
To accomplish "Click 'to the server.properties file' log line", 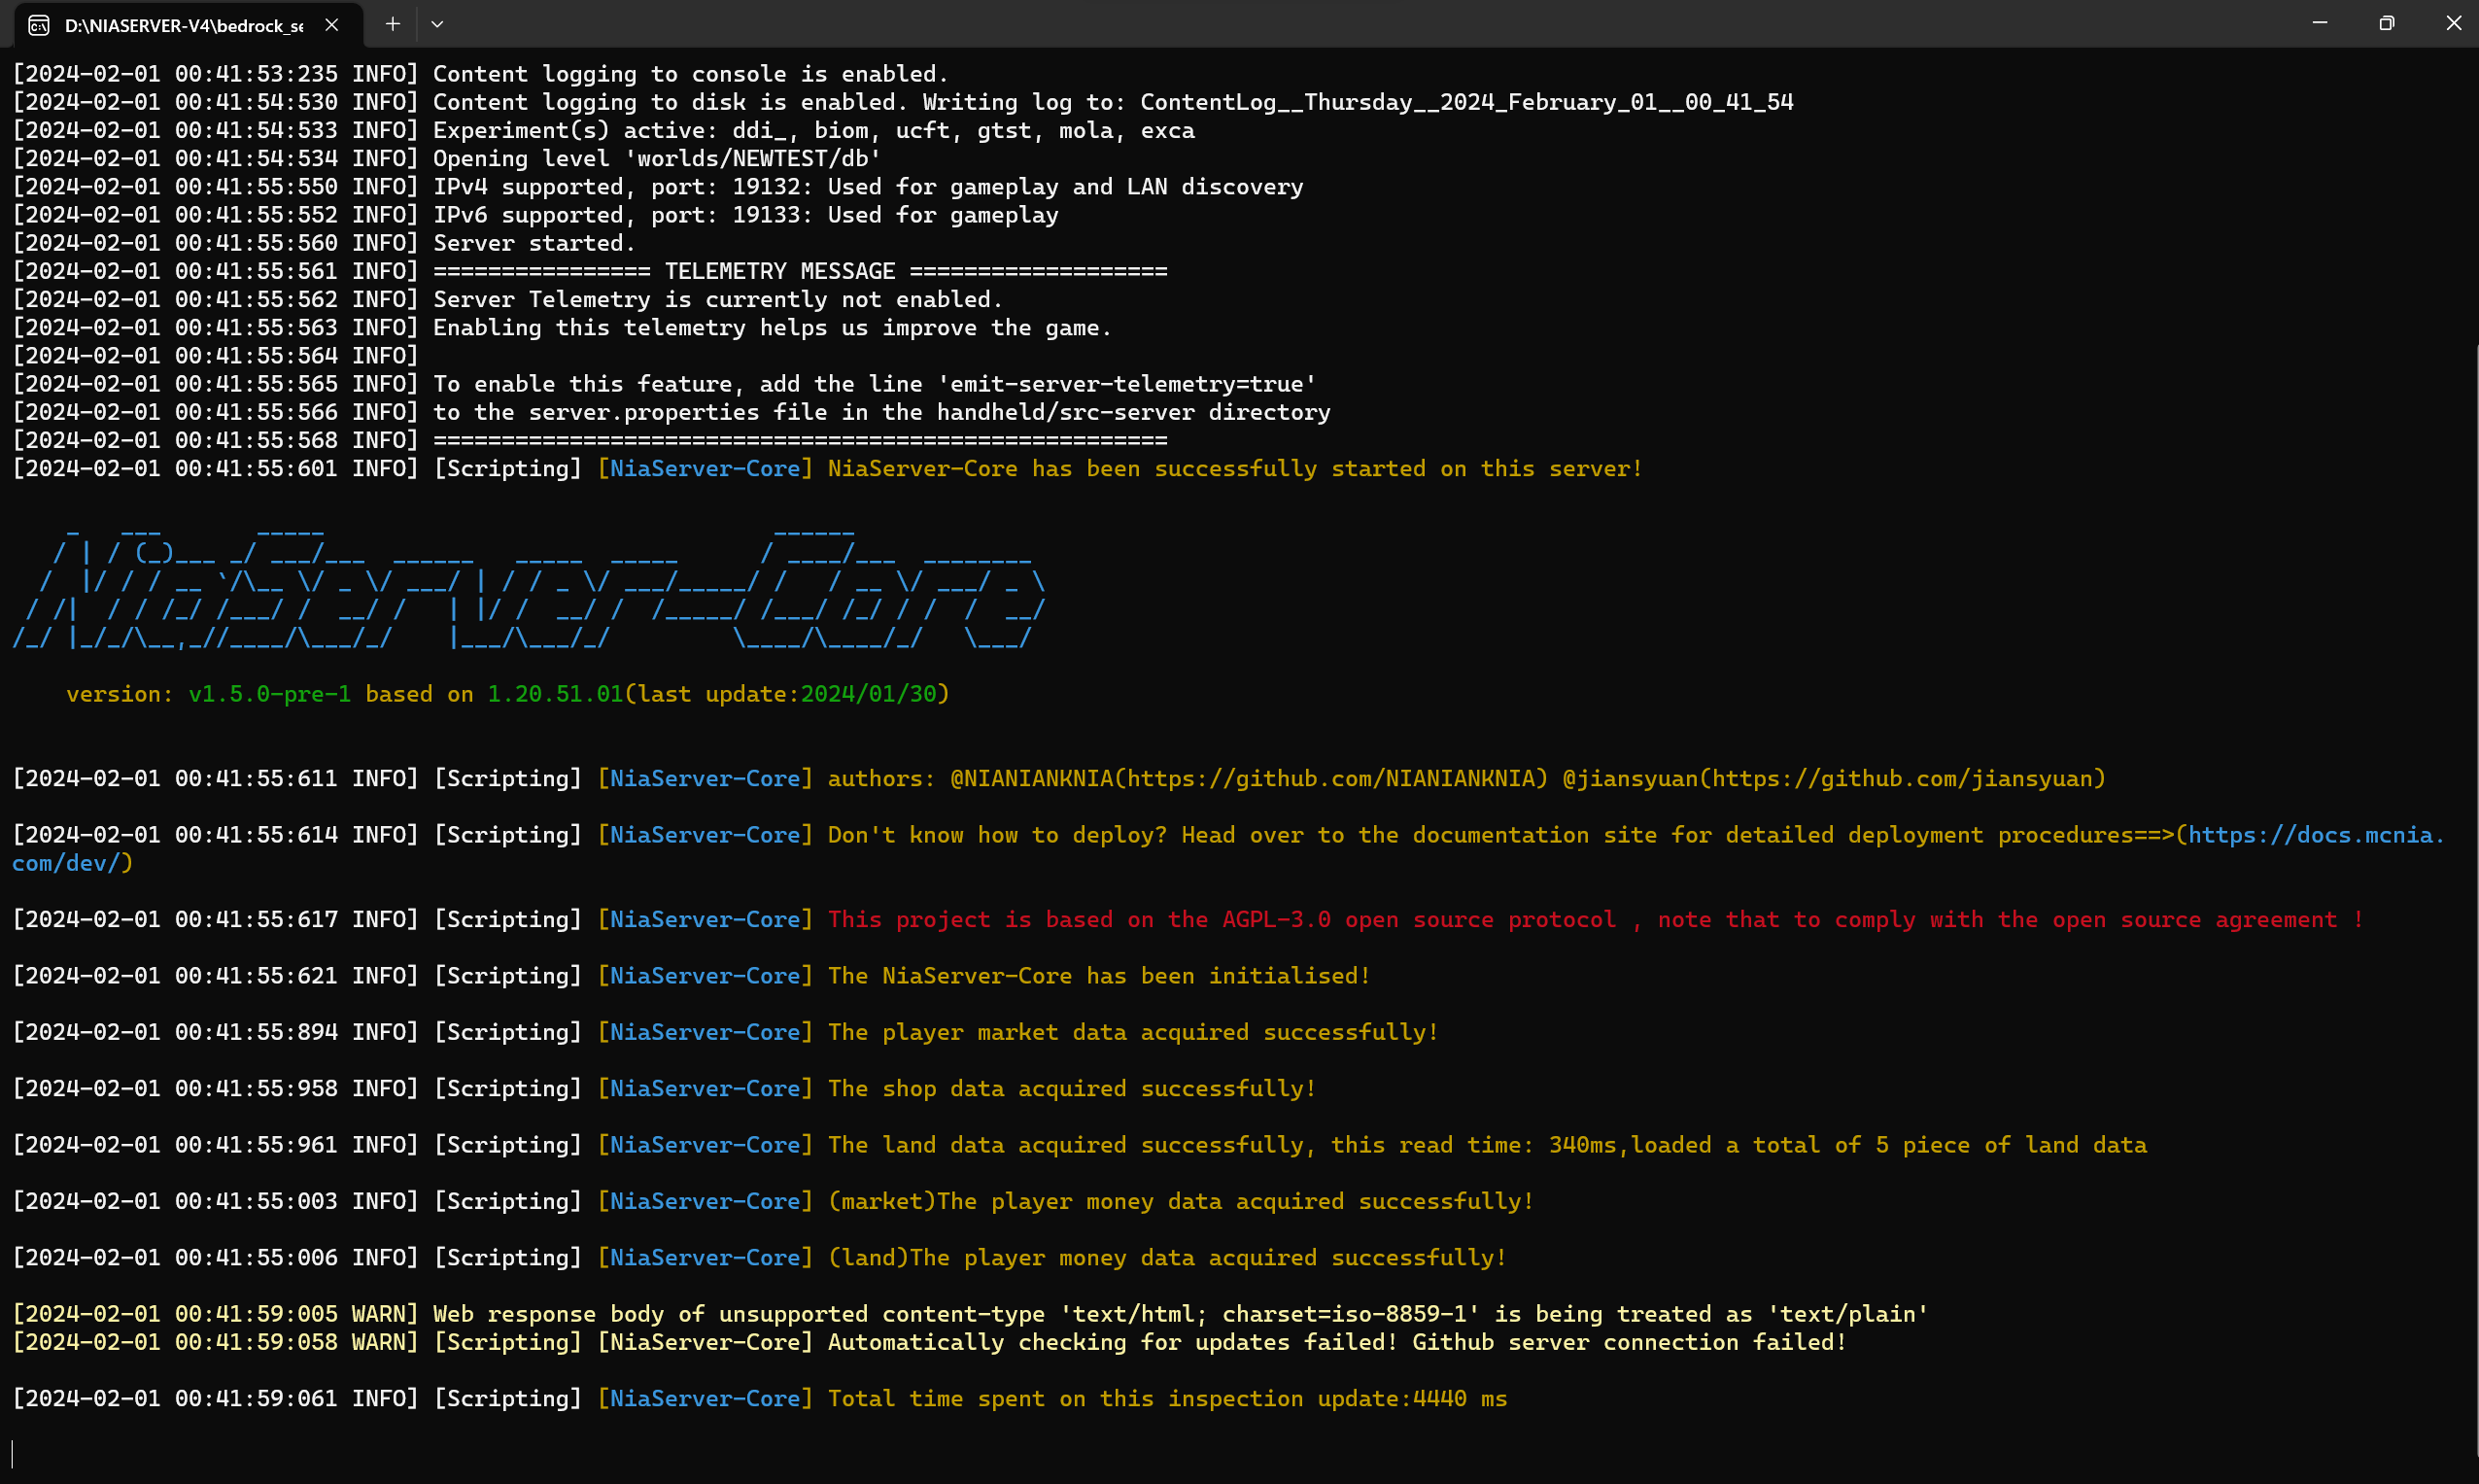I will [x=671, y=413].
